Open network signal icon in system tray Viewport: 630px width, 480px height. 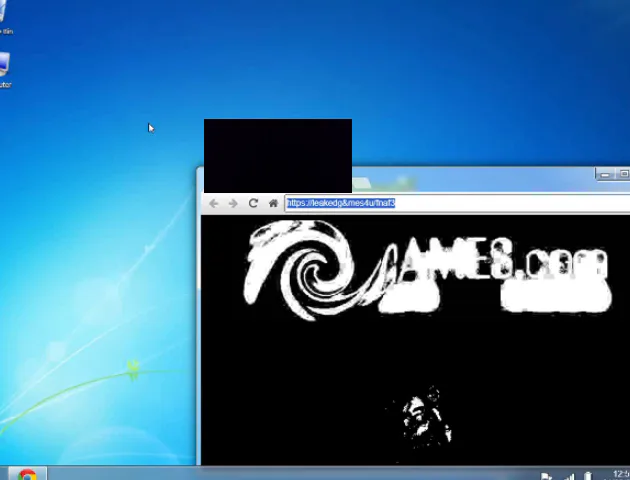pyautogui.click(x=569, y=477)
